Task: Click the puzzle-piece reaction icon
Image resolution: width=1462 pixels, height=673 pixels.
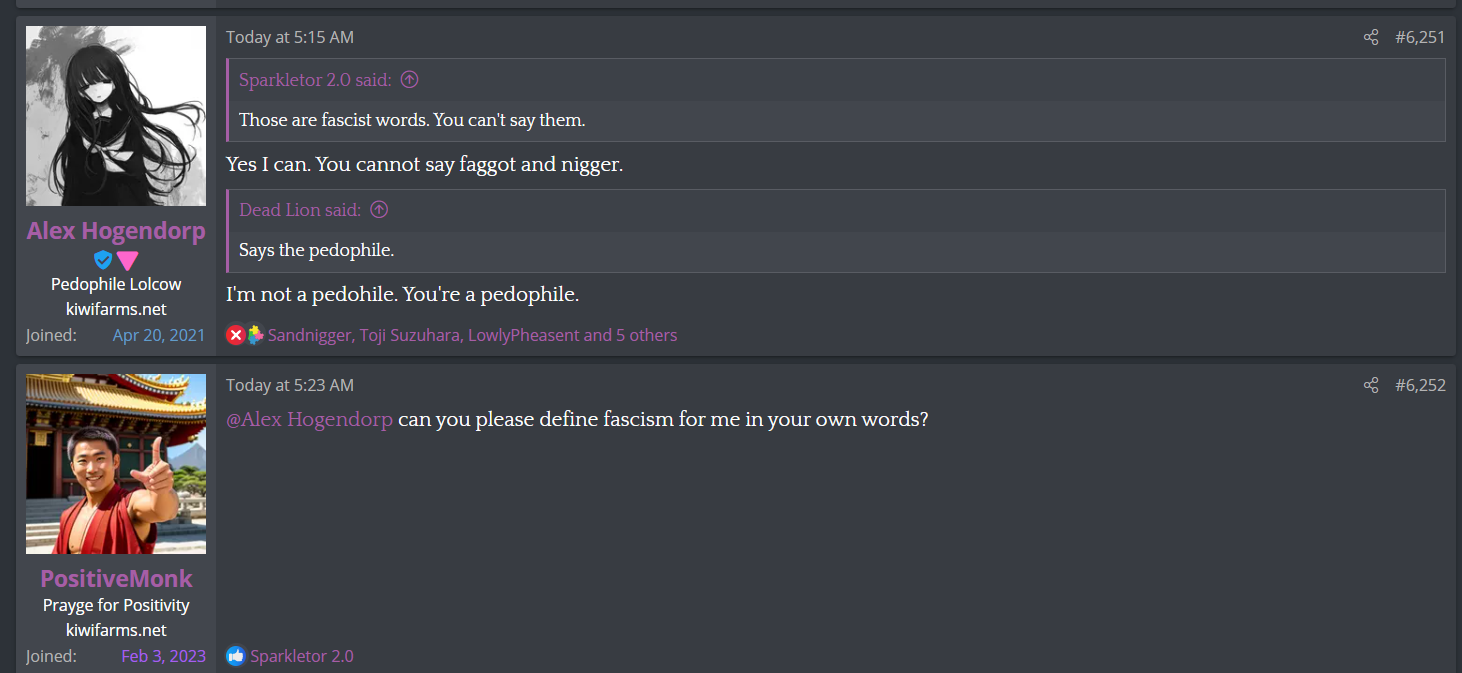Action: tap(255, 336)
